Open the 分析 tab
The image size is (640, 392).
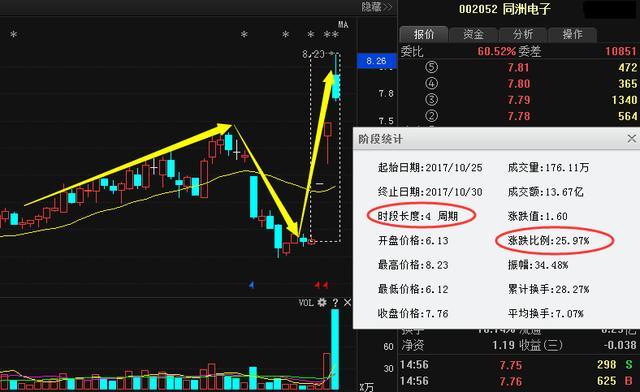click(x=523, y=34)
